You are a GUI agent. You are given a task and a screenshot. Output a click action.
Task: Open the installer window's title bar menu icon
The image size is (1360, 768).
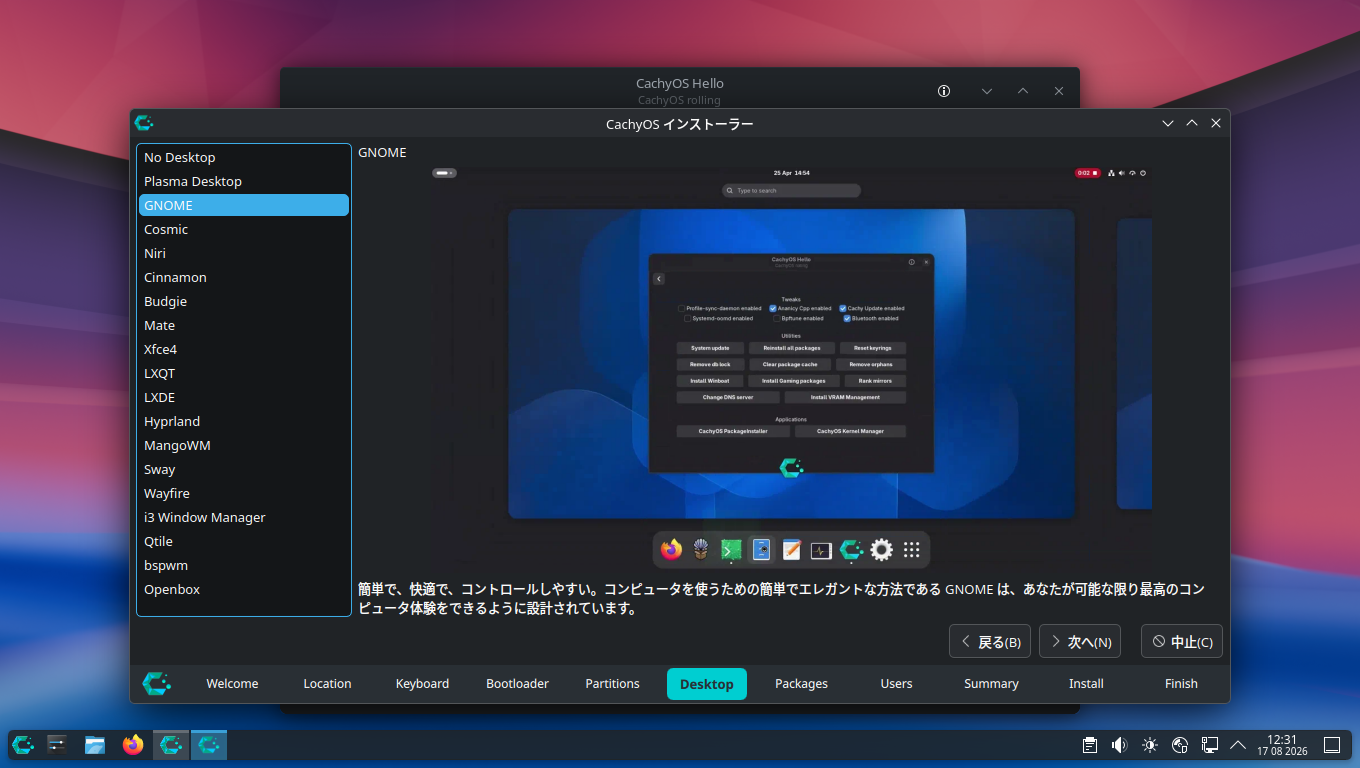(144, 123)
